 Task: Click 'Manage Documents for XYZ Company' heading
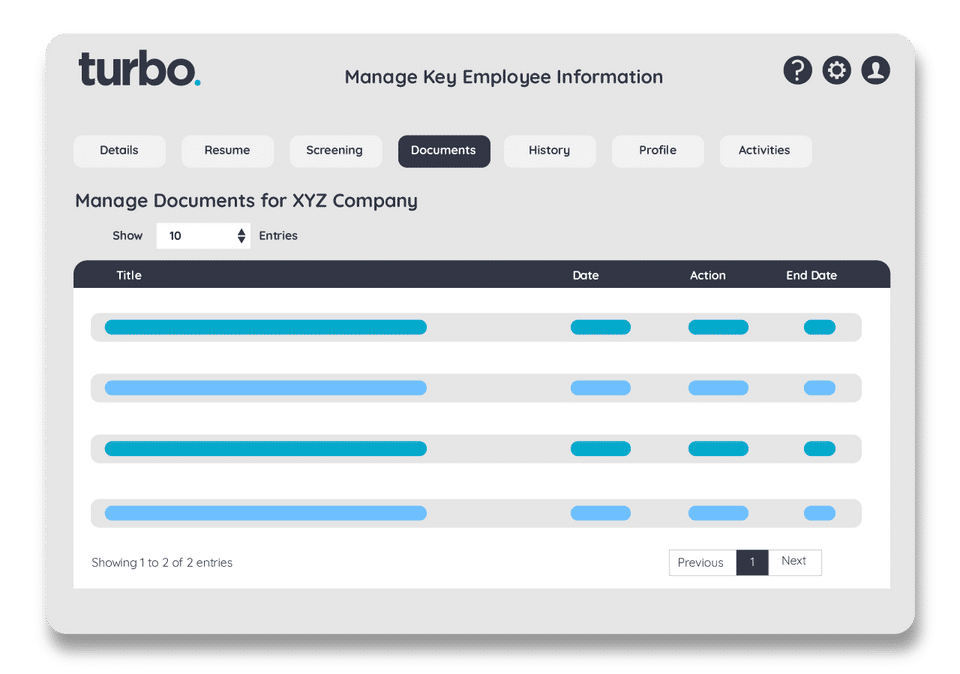tap(246, 201)
